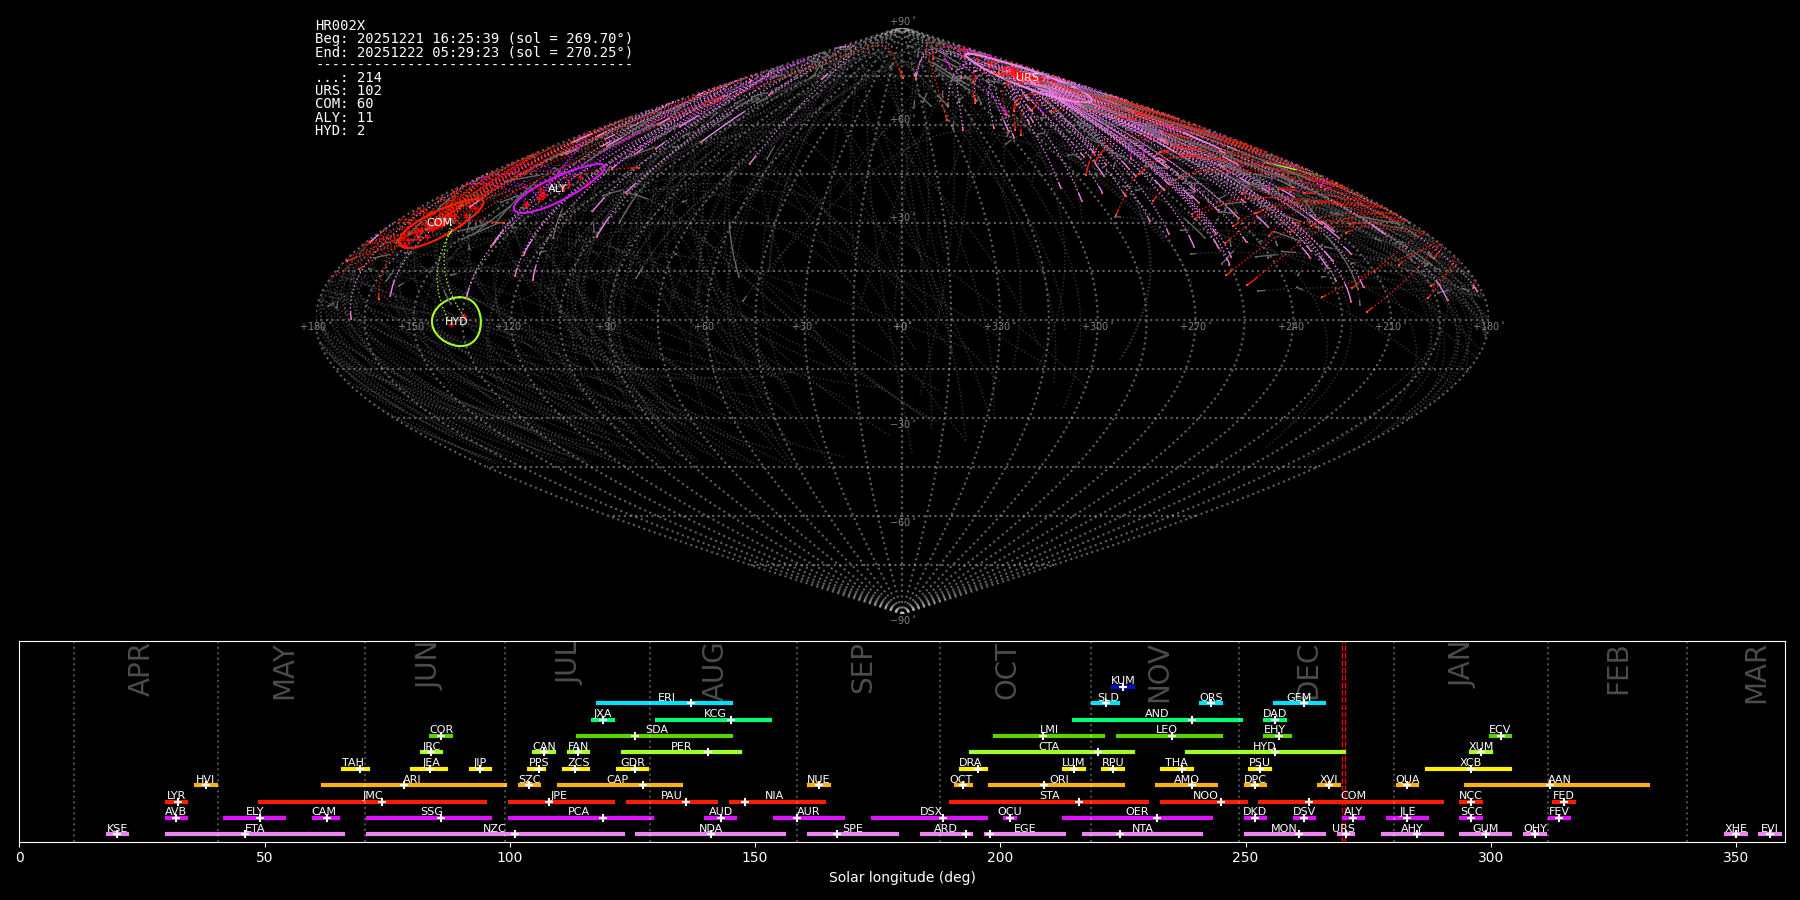Click the red STA shower bar
1800x900 pixels.
(x=1049, y=802)
